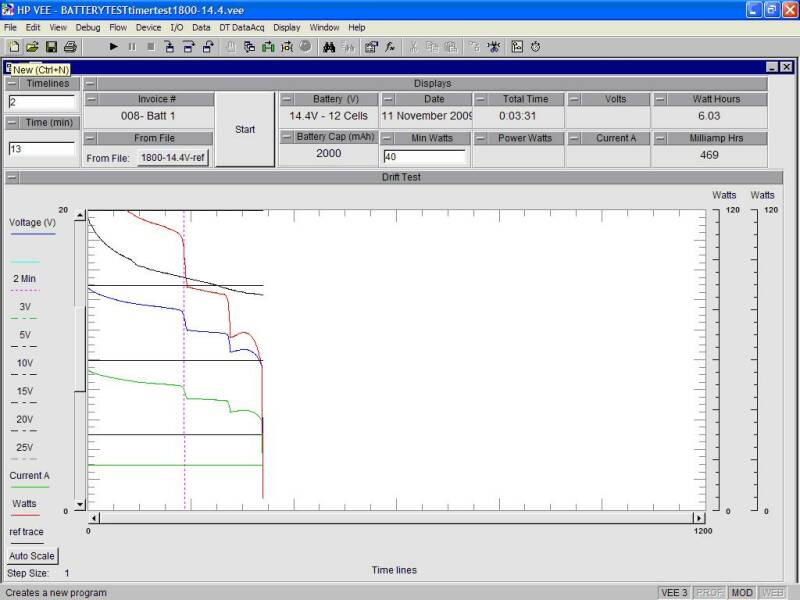Select the ref trace legend label
800x600 pixels.
[x=26, y=532]
